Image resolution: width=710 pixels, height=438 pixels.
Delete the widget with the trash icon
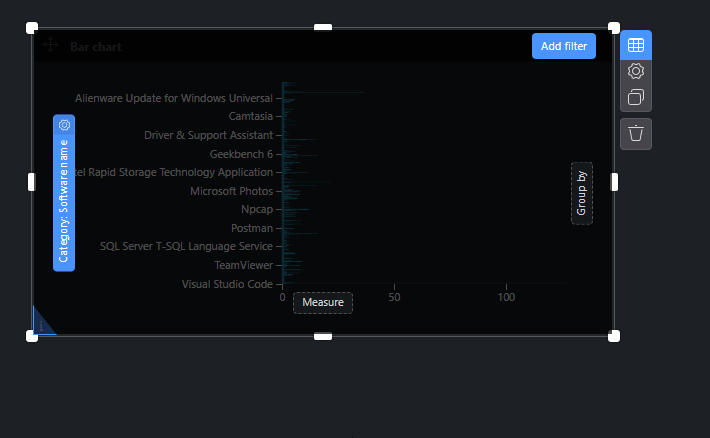tap(636, 134)
